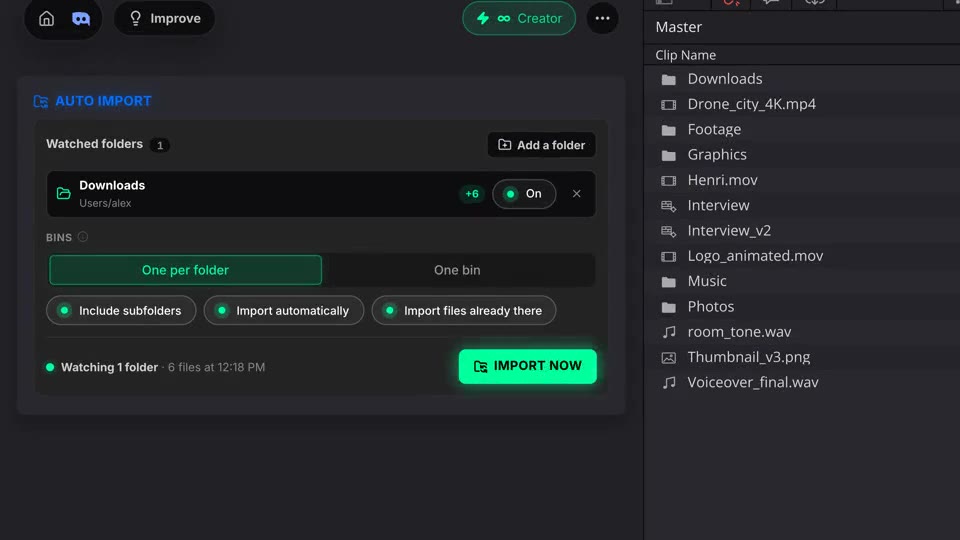Toggle Include subfolders
Viewport: 960px width, 540px height.
coord(121,311)
